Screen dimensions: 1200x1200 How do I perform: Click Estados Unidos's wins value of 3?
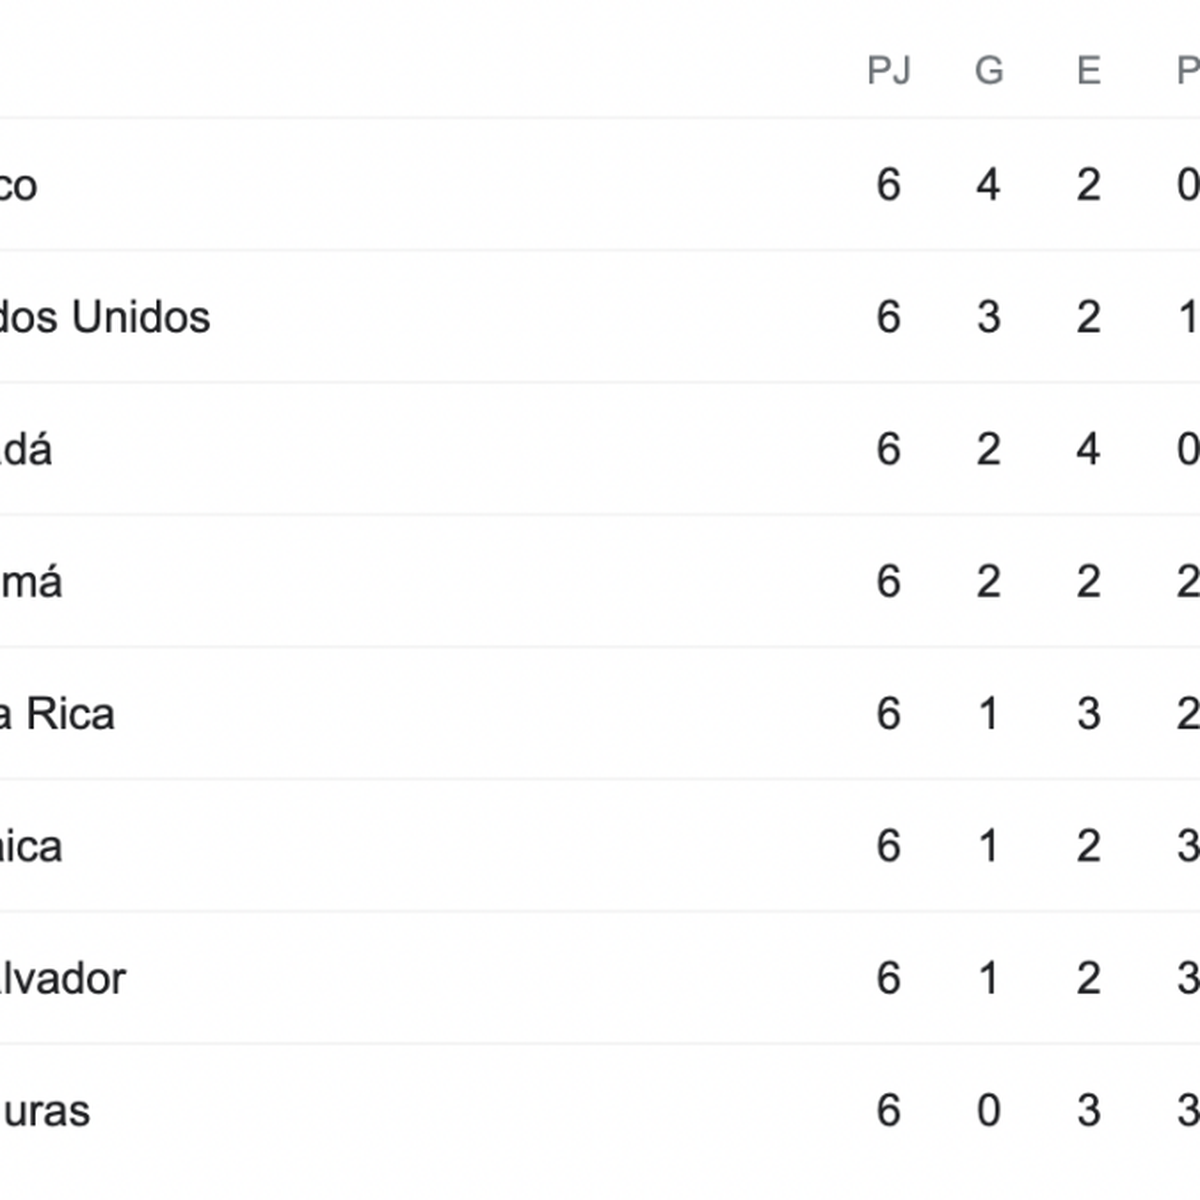(988, 317)
